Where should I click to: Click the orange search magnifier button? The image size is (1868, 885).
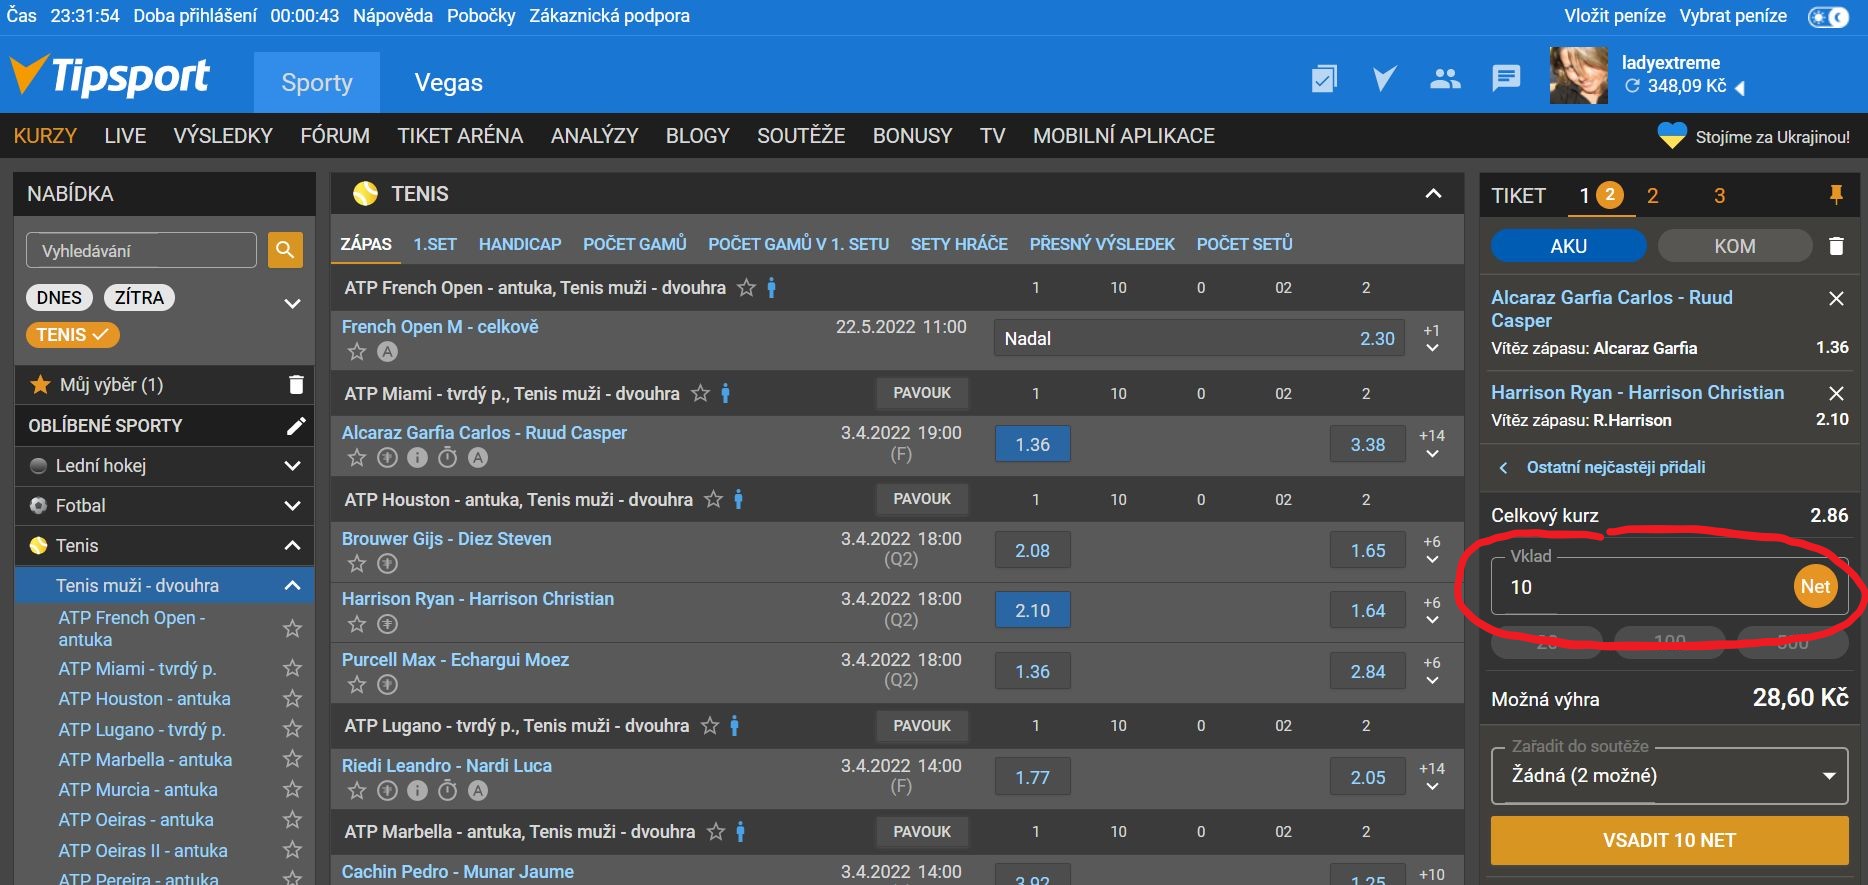[285, 250]
